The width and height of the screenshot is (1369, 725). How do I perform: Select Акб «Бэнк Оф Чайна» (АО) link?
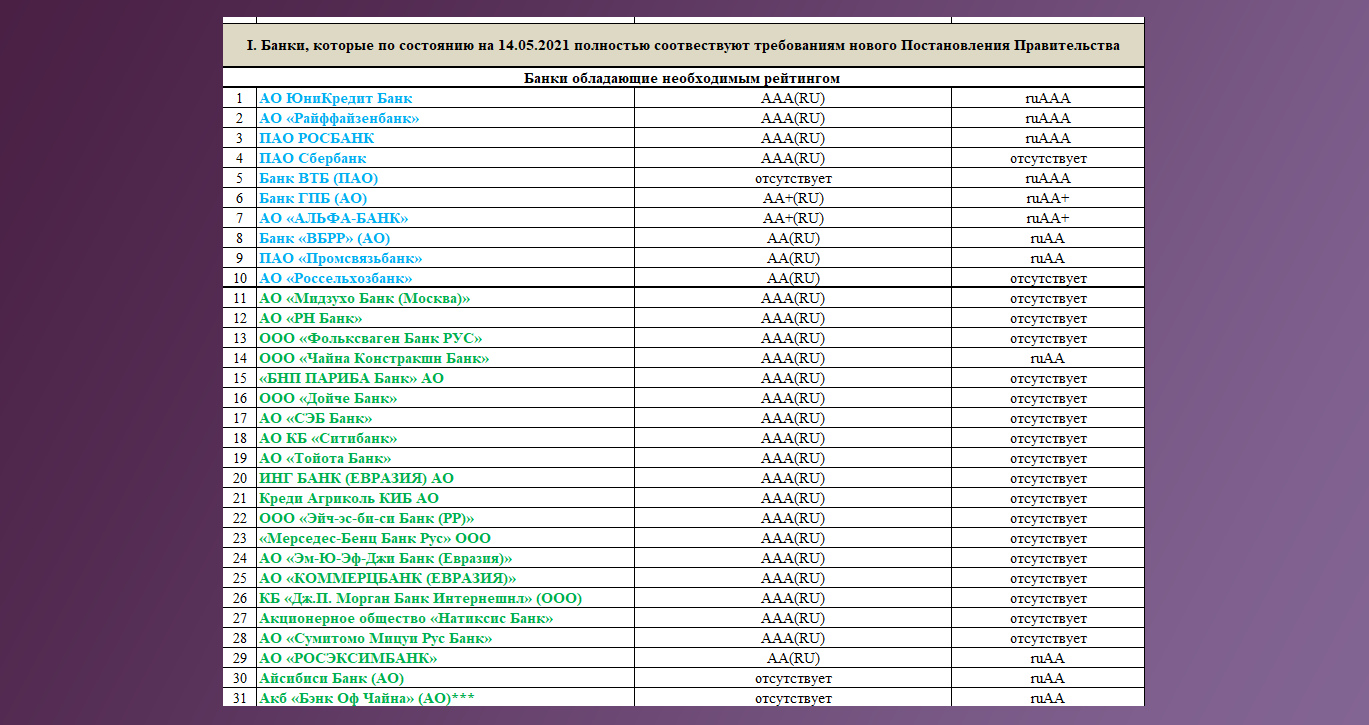pyautogui.click(x=366, y=698)
